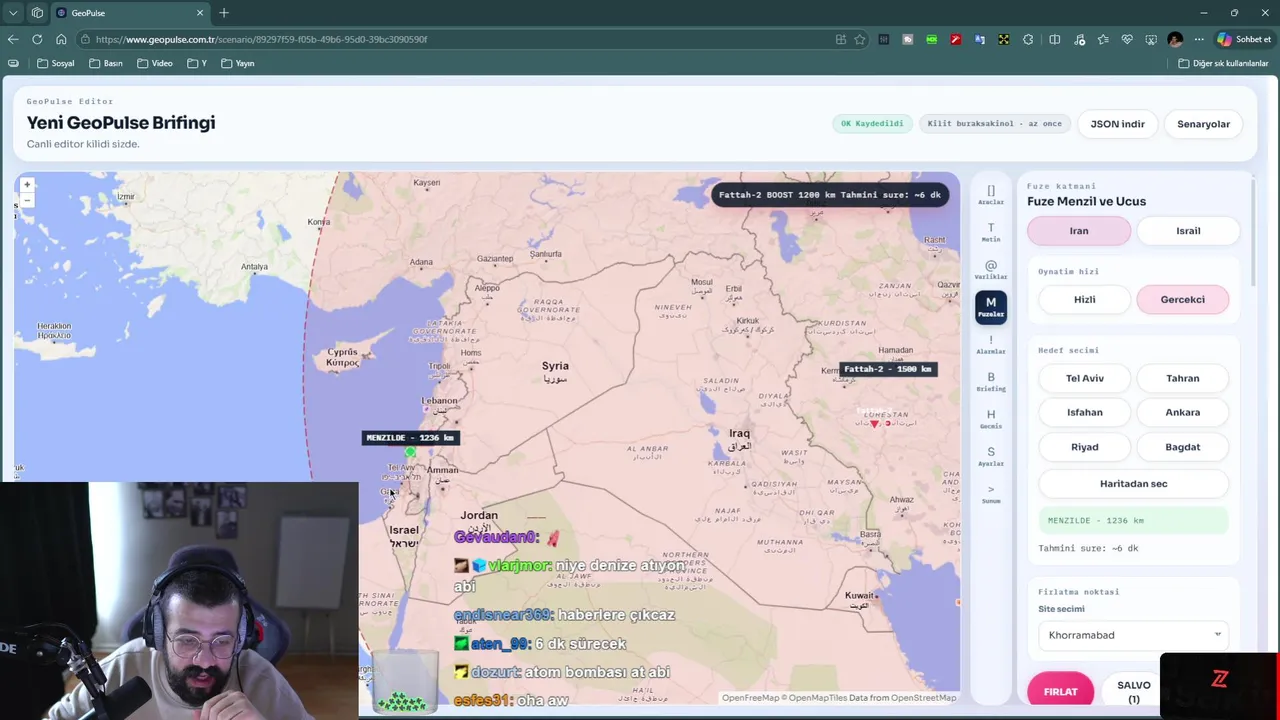1280x720 pixels.
Task: Choose Bagdat as target
Action: click(x=1182, y=447)
